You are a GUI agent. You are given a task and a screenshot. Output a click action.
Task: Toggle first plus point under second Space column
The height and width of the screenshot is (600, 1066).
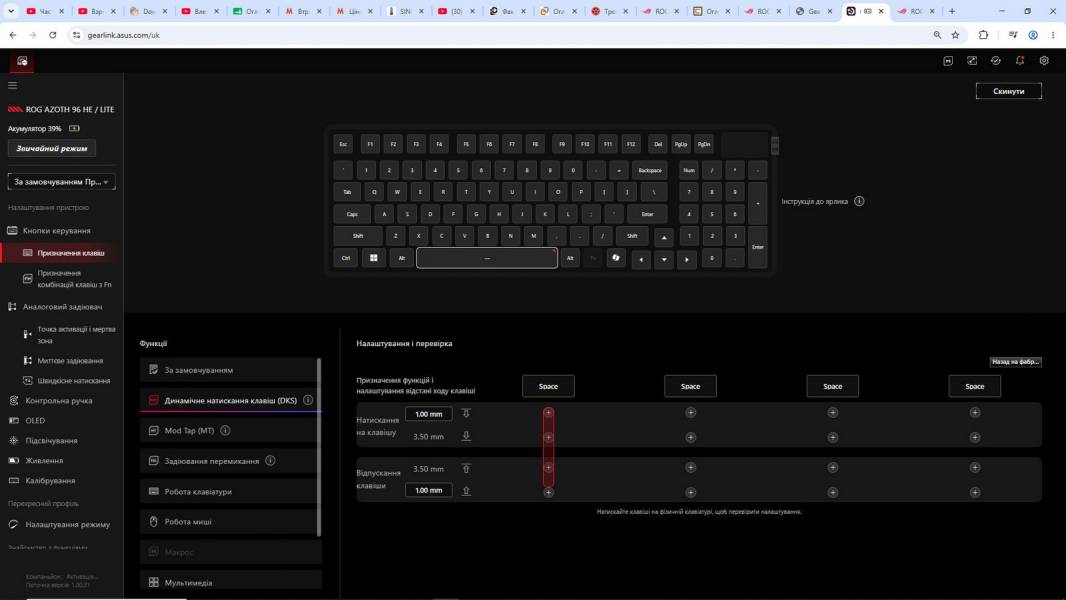pos(690,412)
